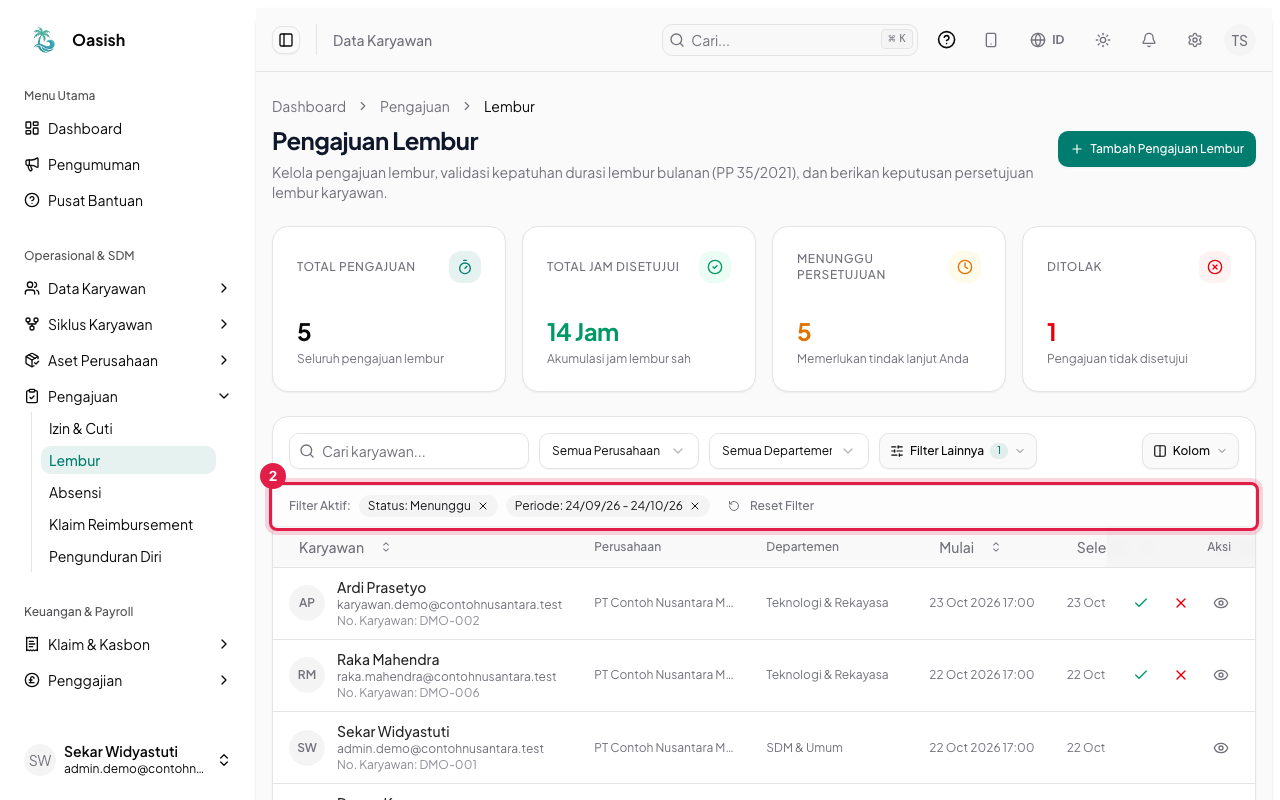The image size is (1280, 800).
Task: Toggle light theme sun icon
Action: (1103, 40)
